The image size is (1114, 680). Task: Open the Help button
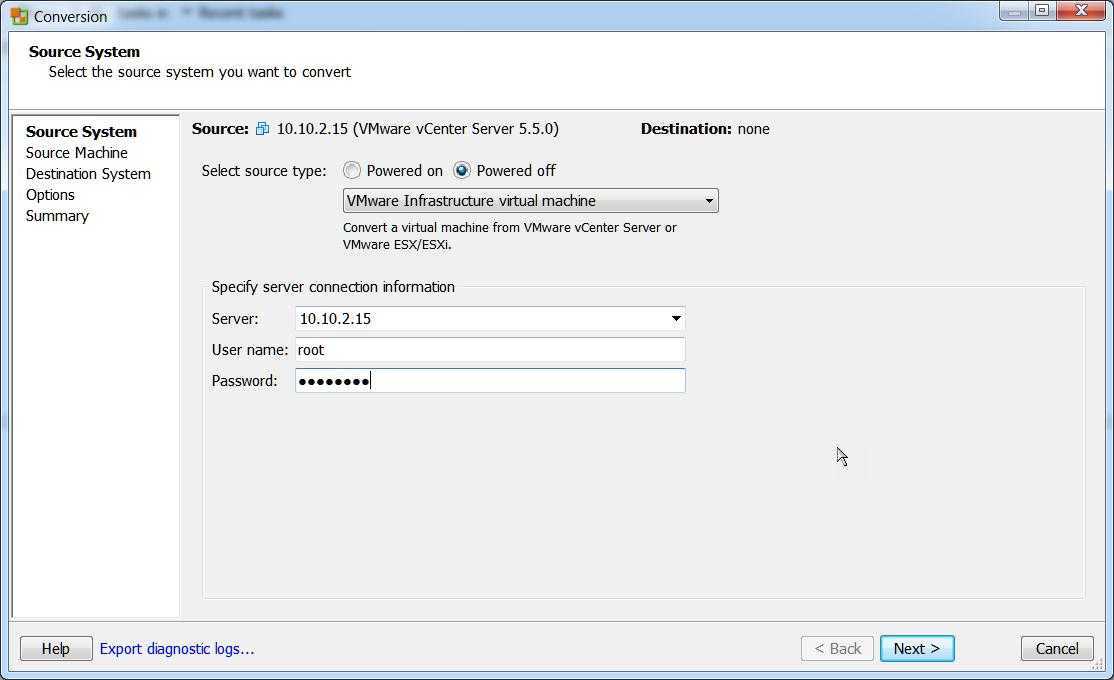pos(56,648)
